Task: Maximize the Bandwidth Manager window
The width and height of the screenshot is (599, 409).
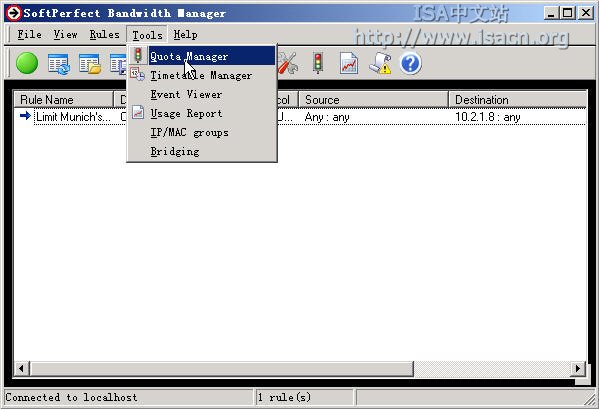Action: [x=568, y=13]
